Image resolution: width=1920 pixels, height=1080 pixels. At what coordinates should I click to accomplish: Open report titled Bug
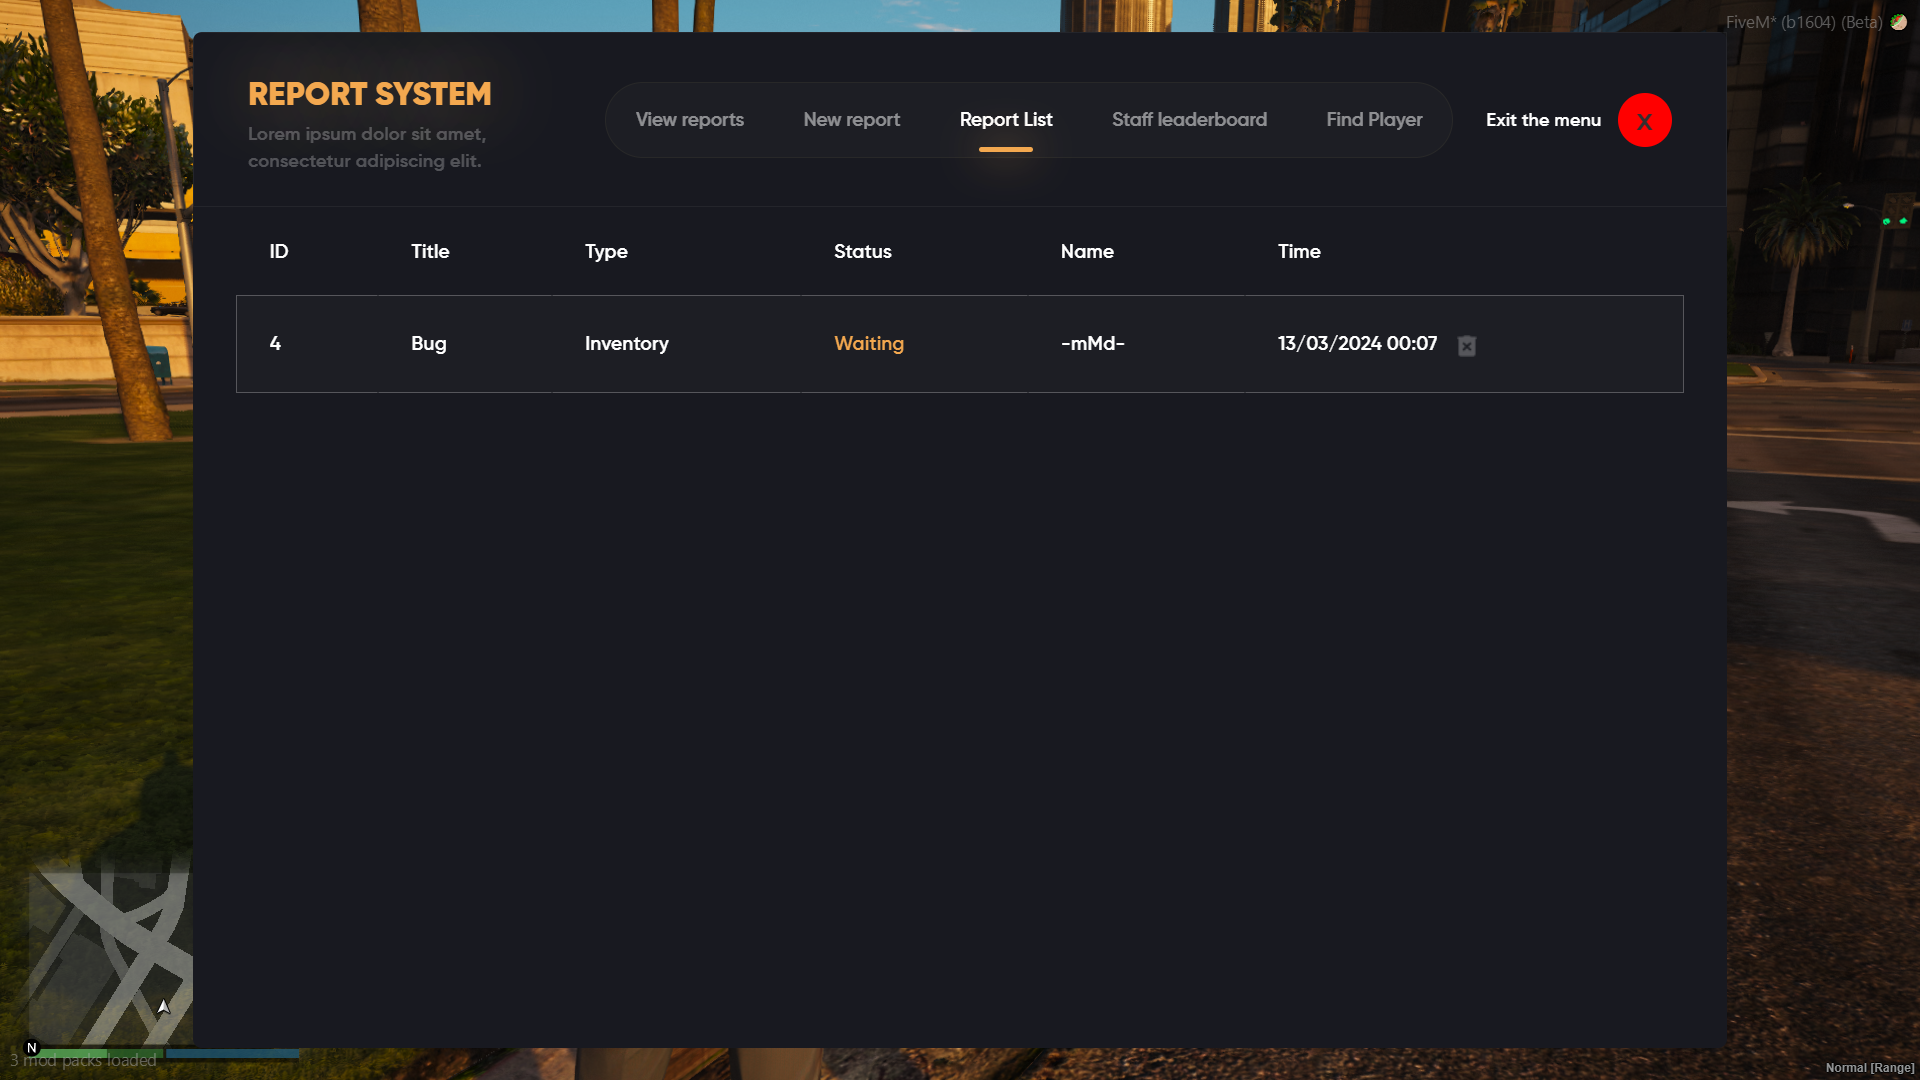click(429, 343)
